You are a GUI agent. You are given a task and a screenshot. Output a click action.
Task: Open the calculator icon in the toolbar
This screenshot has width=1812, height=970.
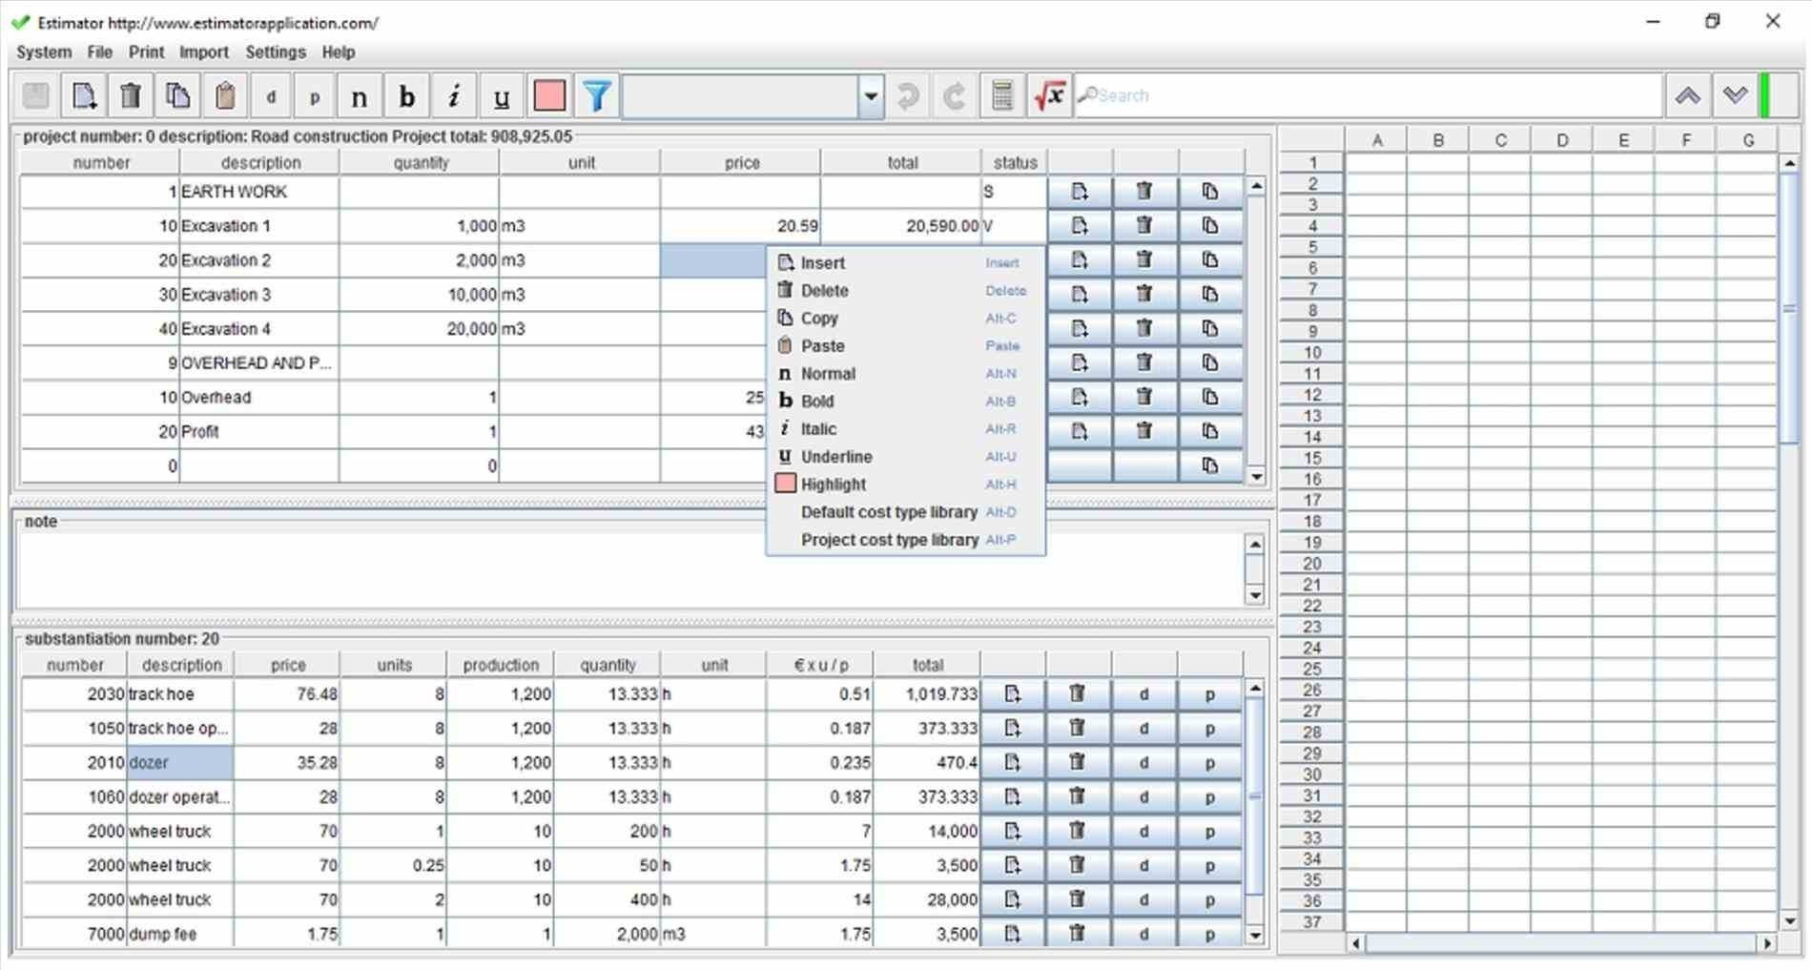1001,95
